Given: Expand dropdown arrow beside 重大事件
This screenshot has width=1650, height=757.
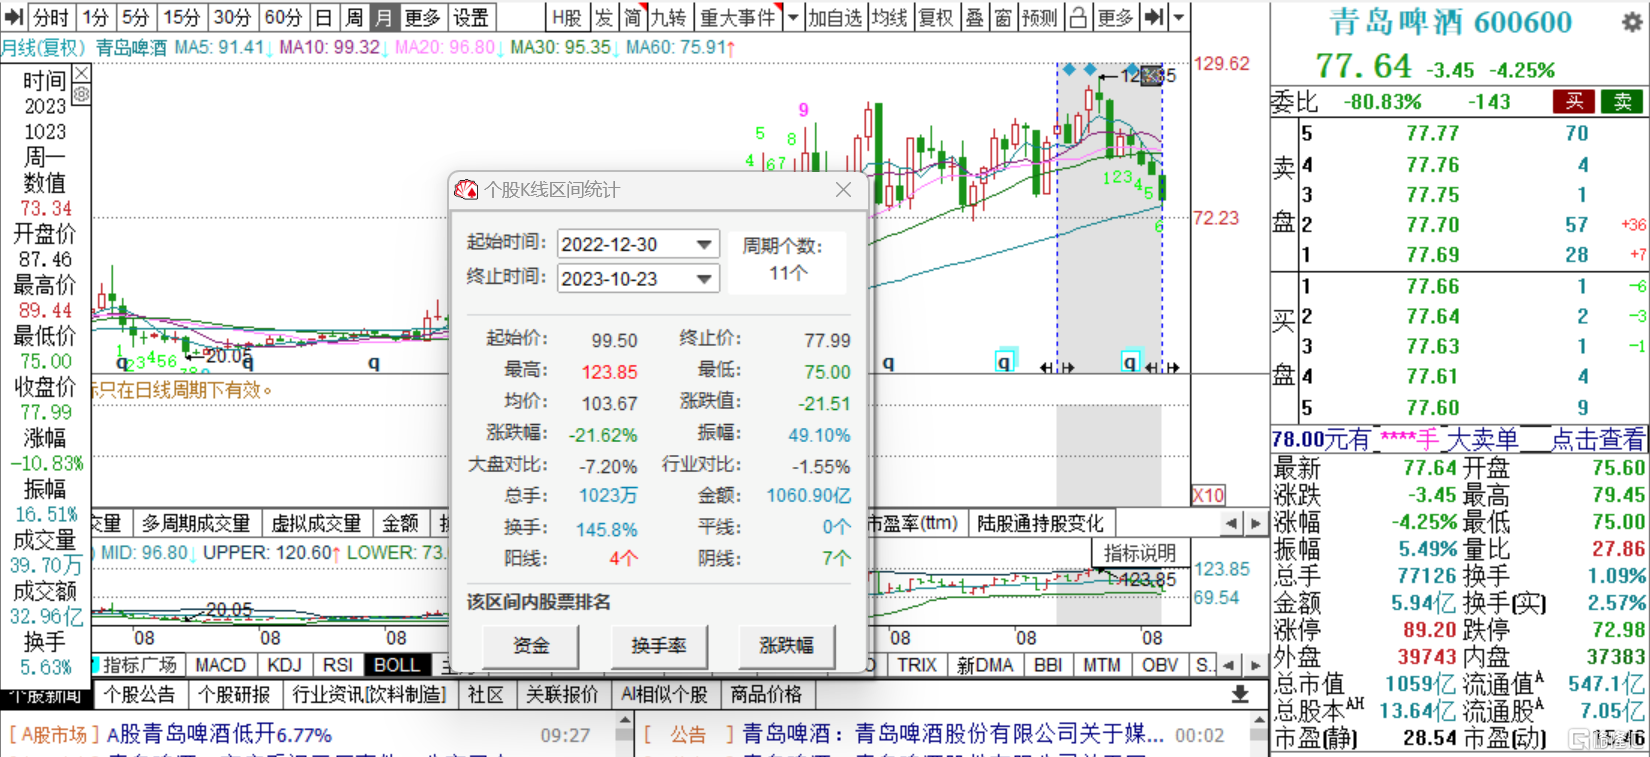Looking at the screenshot, I should (793, 17).
